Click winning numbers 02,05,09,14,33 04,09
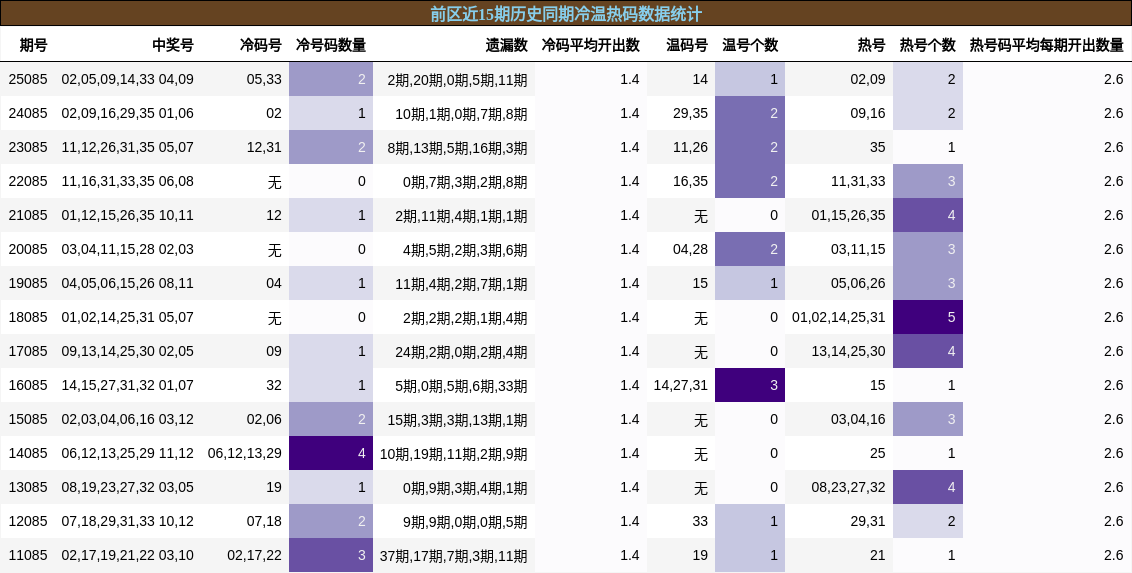1132x573 pixels. click(128, 79)
